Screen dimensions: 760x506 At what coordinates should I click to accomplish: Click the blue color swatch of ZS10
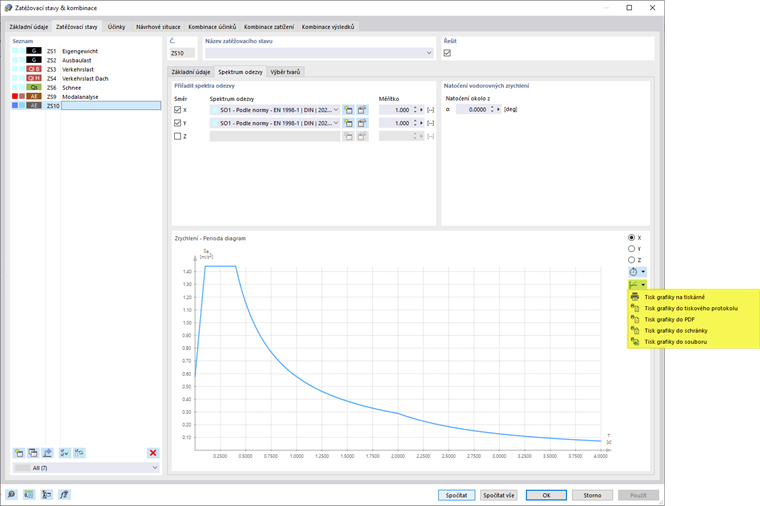pyautogui.click(x=15, y=105)
